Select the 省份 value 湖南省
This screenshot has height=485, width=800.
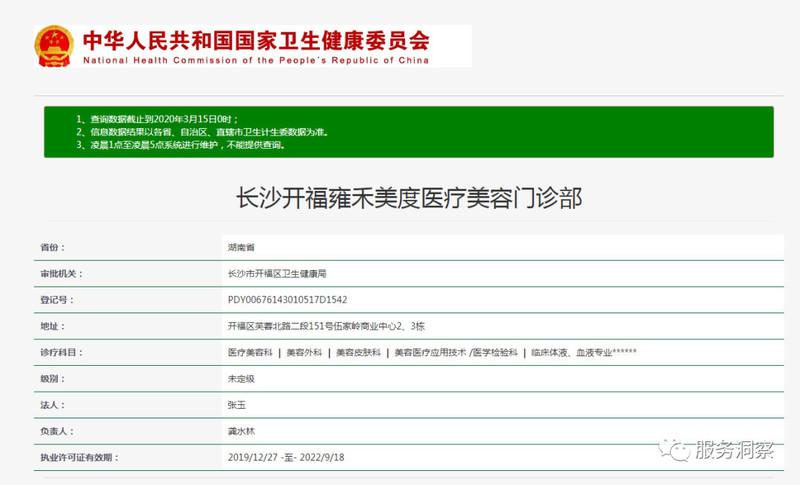pyautogui.click(x=242, y=246)
